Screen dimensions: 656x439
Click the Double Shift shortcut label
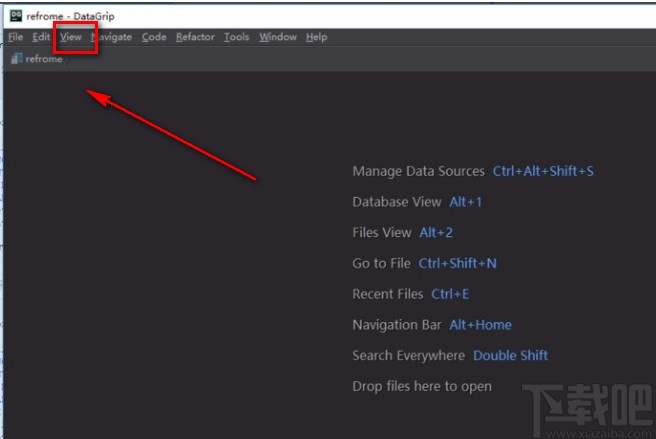[510, 356]
